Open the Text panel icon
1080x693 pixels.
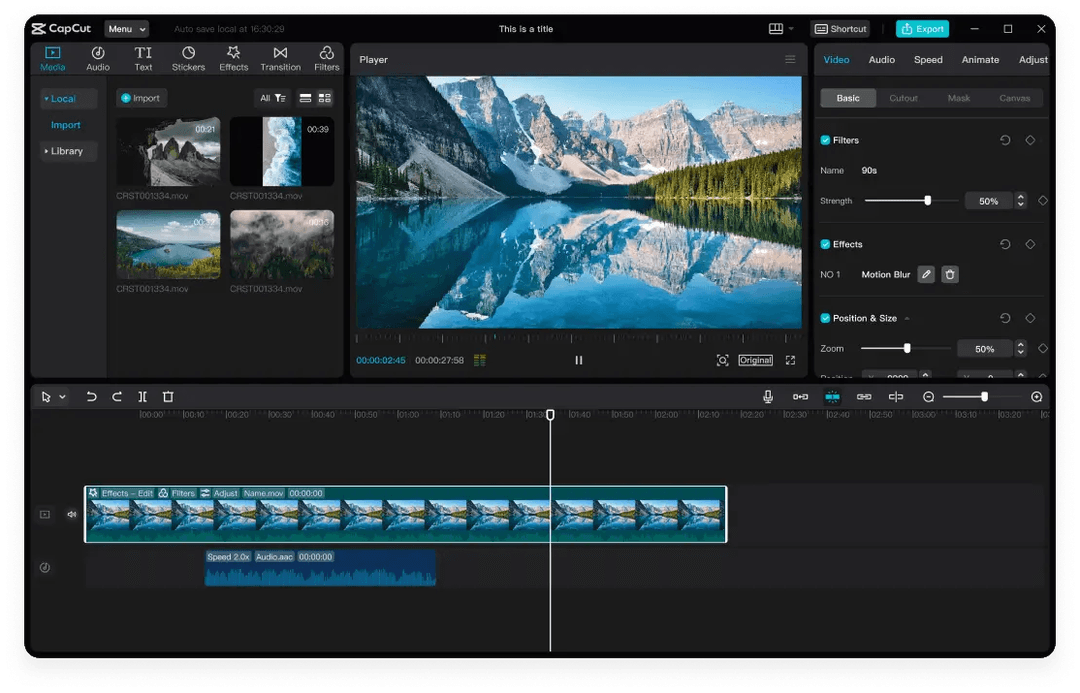(x=143, y=57)
